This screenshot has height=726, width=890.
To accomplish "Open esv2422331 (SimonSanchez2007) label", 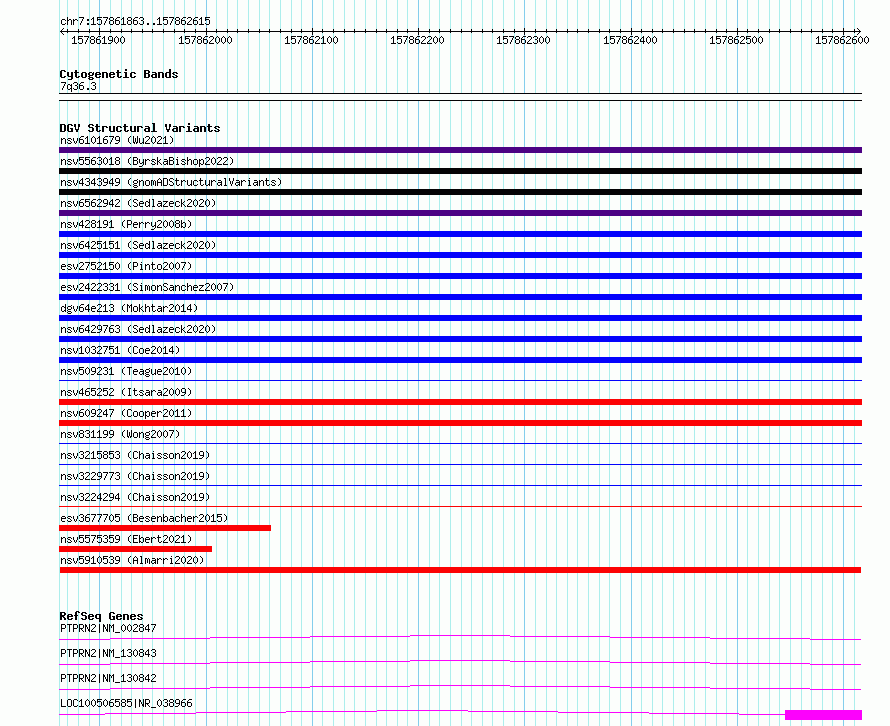I will click(147, 287).
